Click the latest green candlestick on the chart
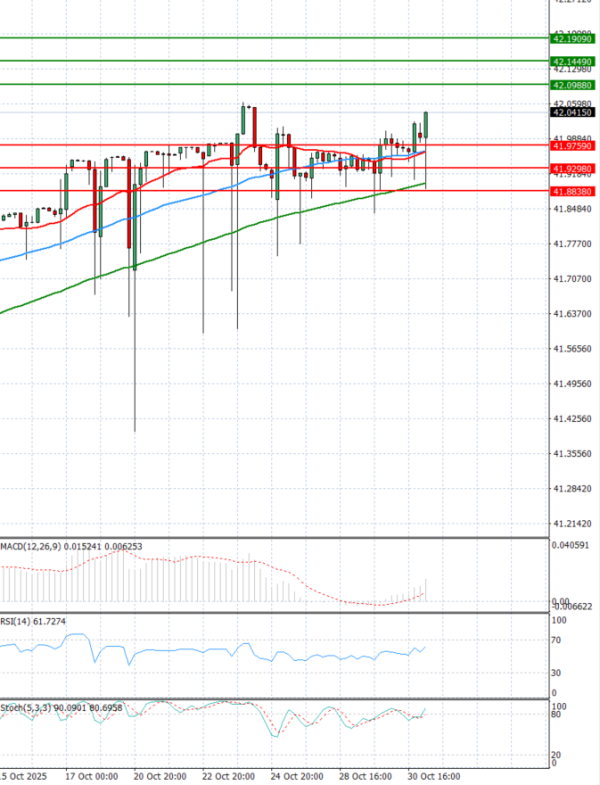The width and height of the screenshot is (600, 785). coord(426,124)
